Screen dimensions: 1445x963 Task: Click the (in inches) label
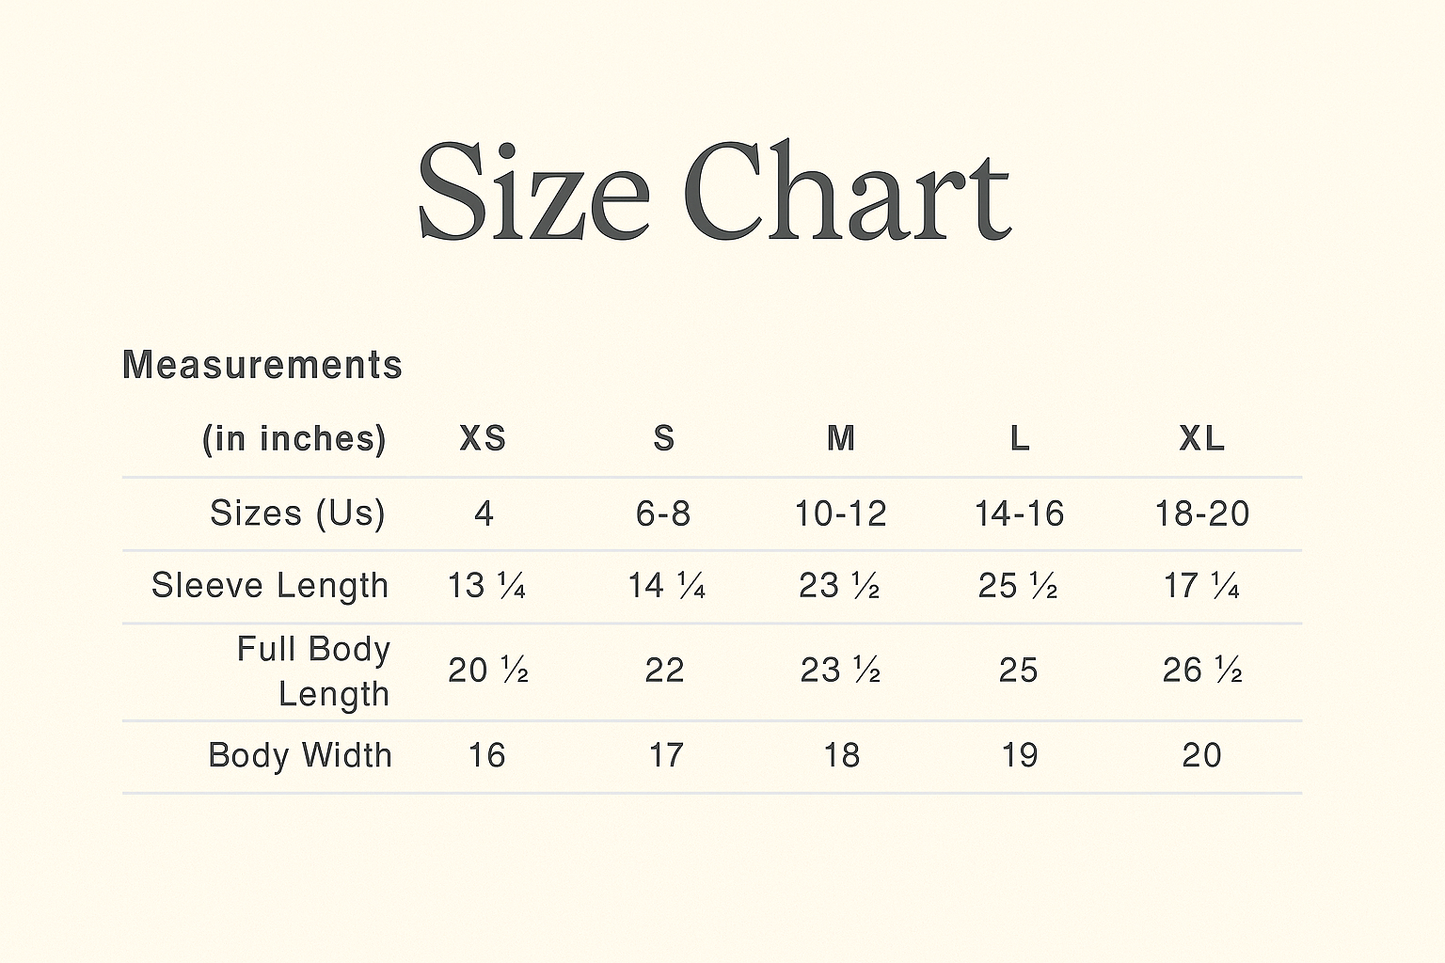pos(294,439)
